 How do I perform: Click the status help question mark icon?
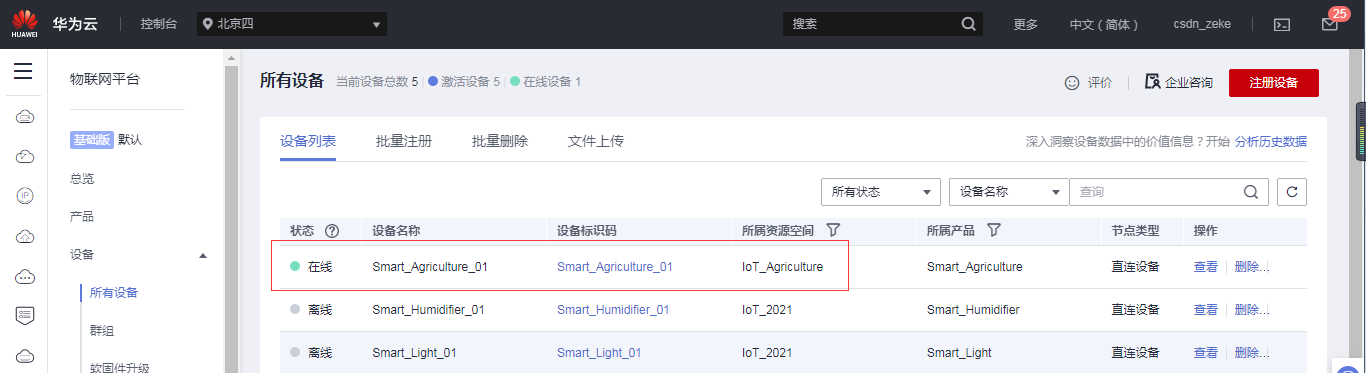[332, 231]
